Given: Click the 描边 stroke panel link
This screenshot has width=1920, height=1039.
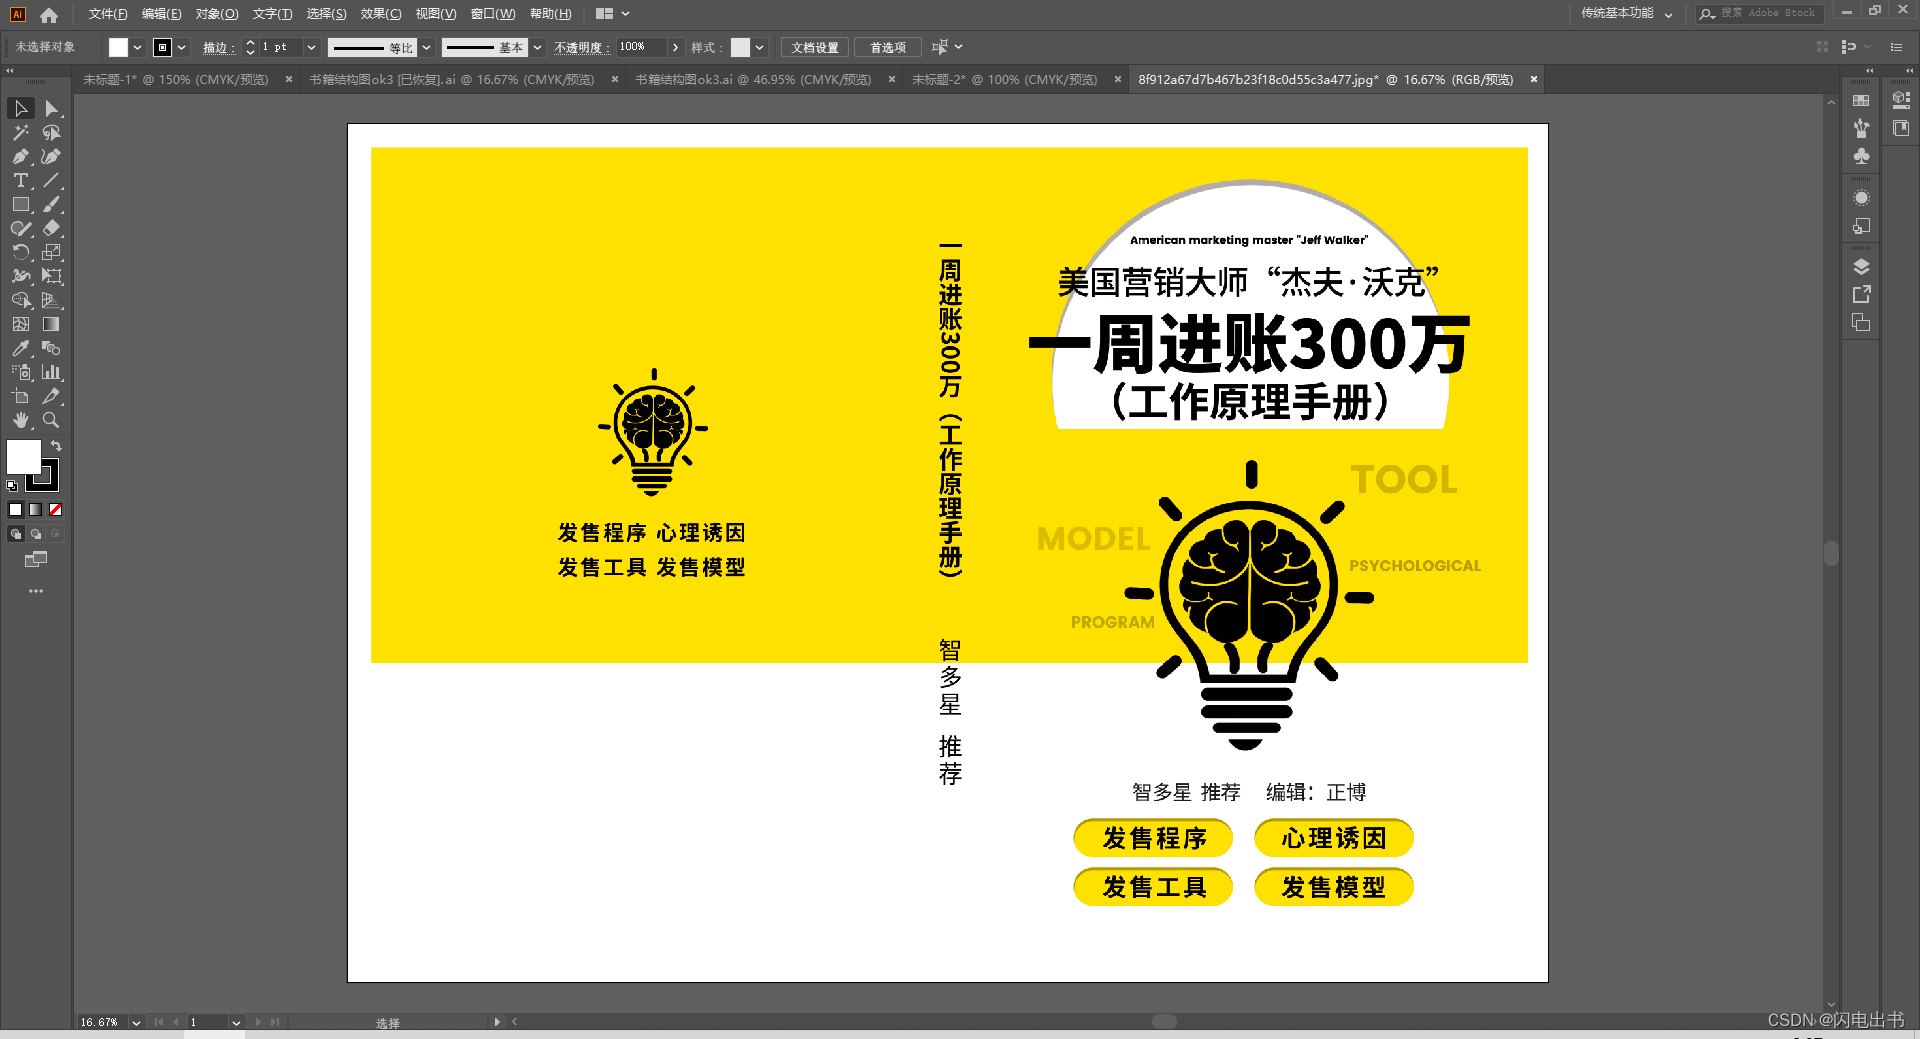Looking at the screenshot, I should pos(217,47).
